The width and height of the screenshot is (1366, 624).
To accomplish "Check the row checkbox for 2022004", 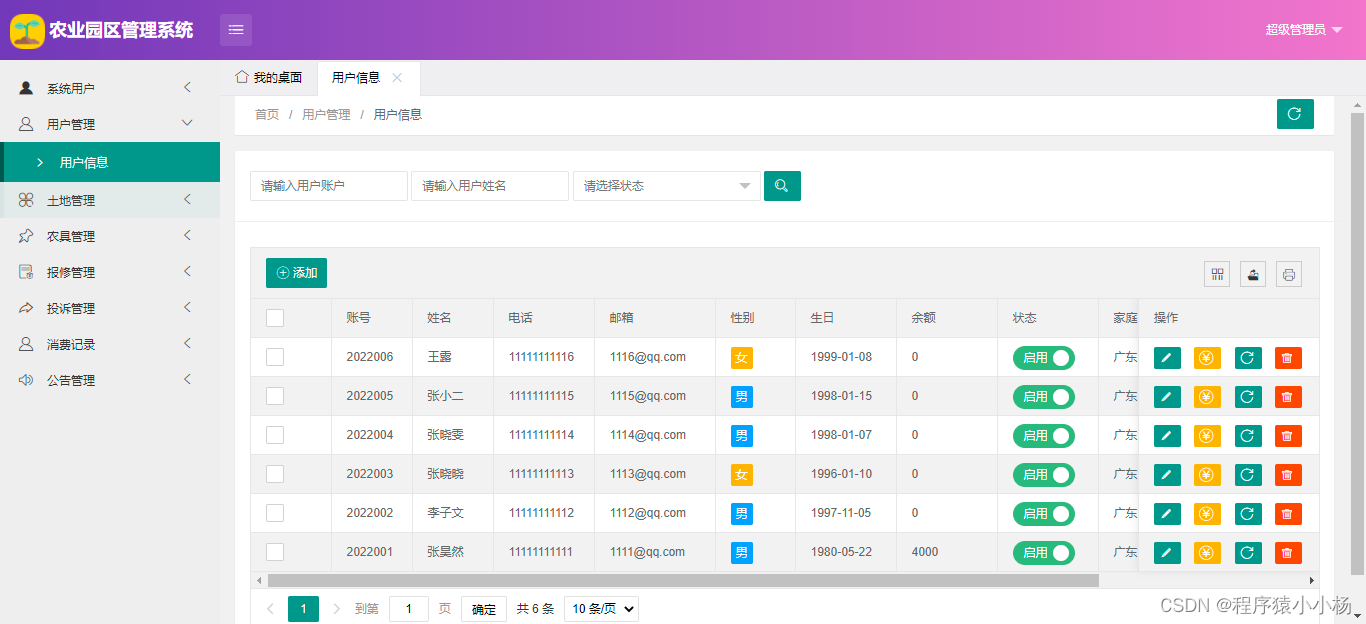I will tap(275, 435).
